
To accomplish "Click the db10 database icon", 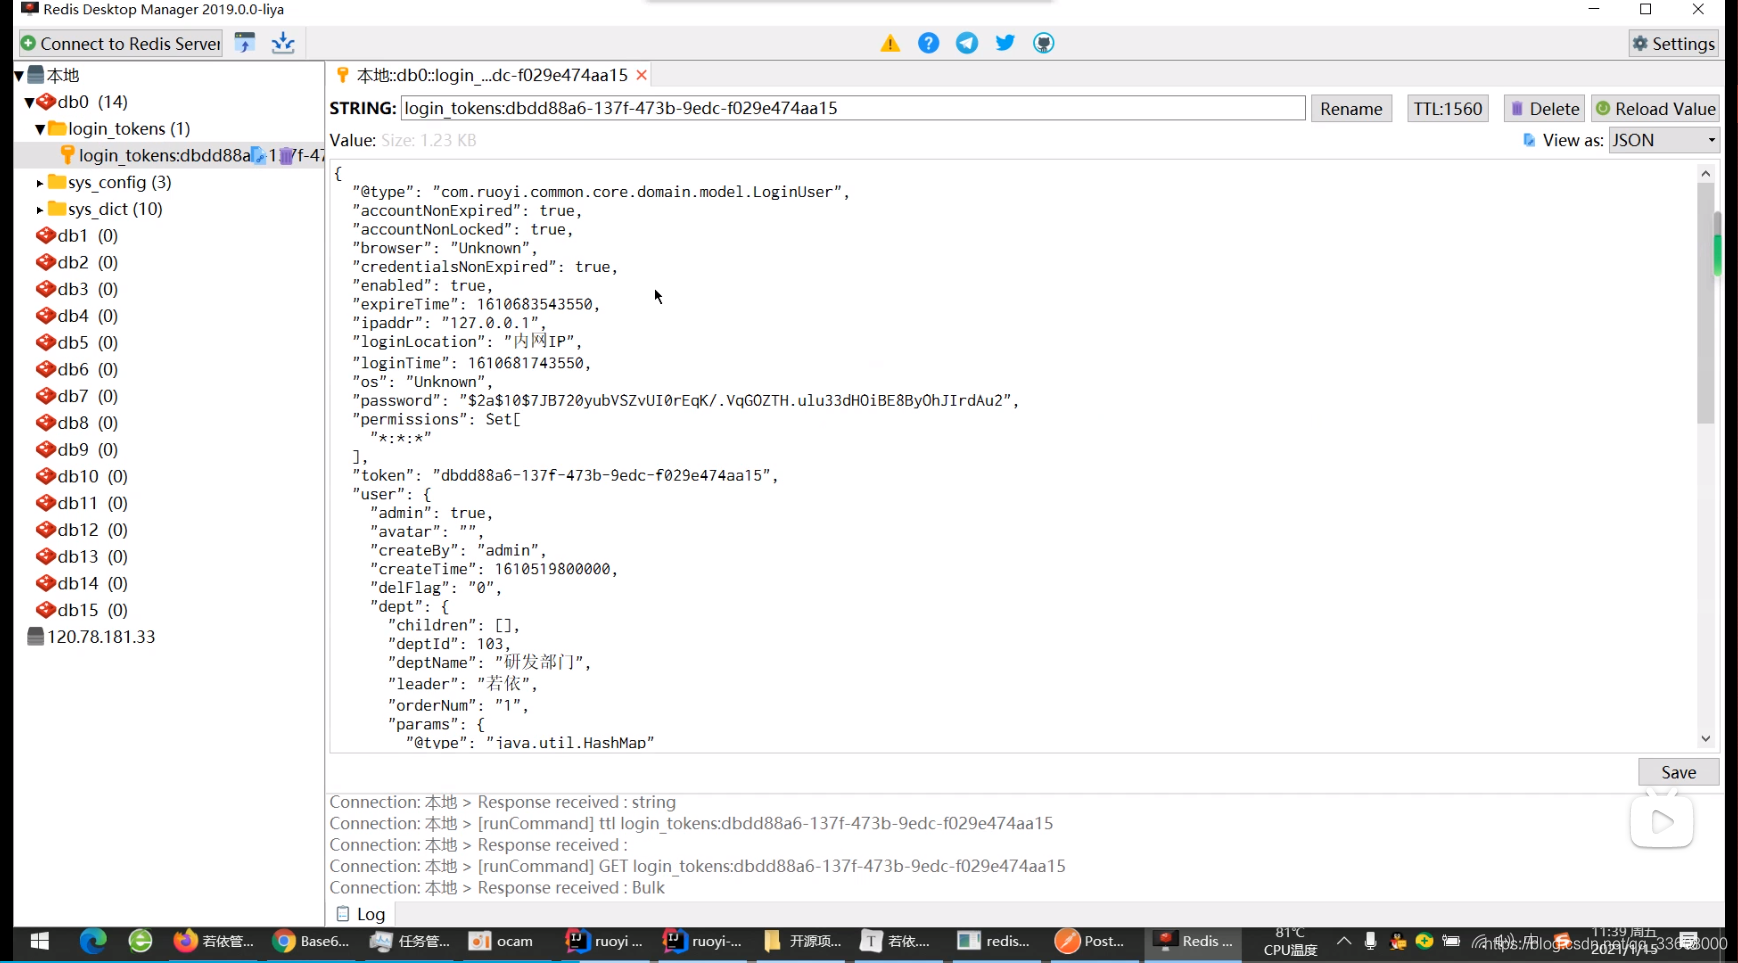I will click(46, 477).
